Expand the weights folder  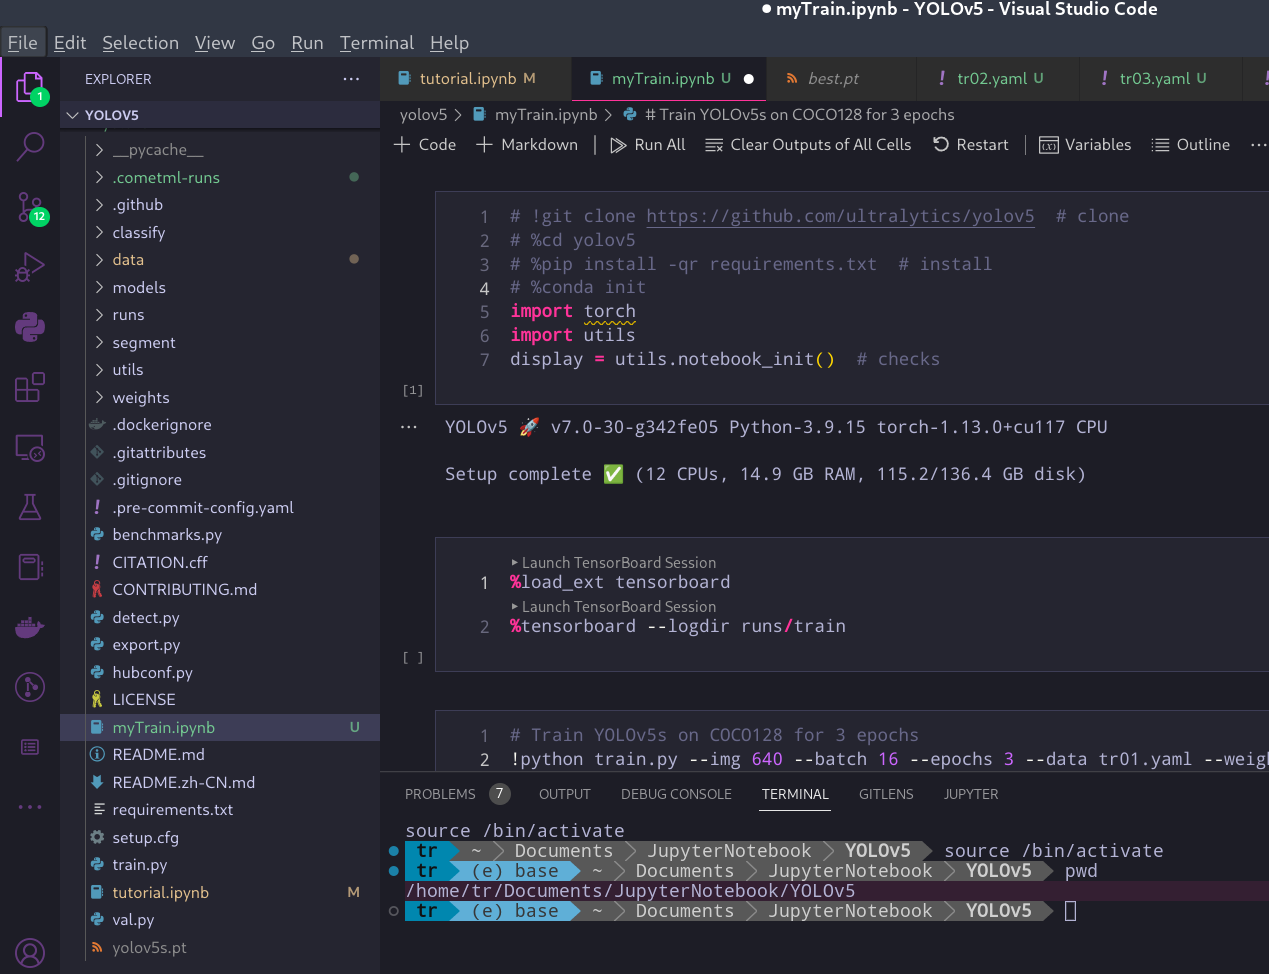(x=220, y=397)
